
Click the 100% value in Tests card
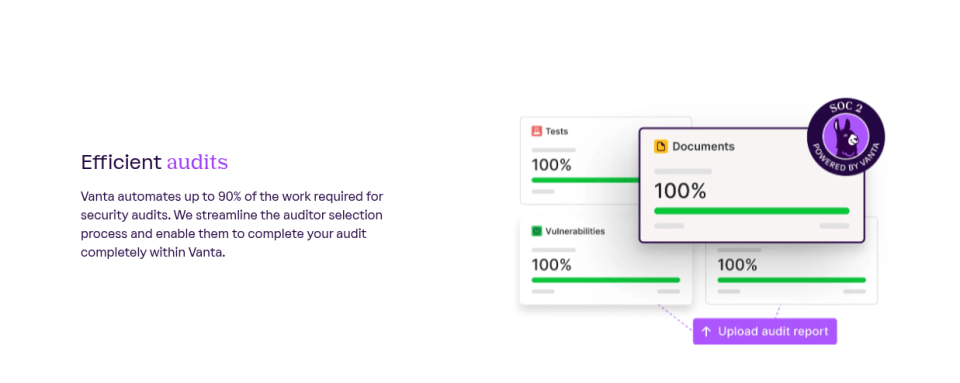[551, 165]
